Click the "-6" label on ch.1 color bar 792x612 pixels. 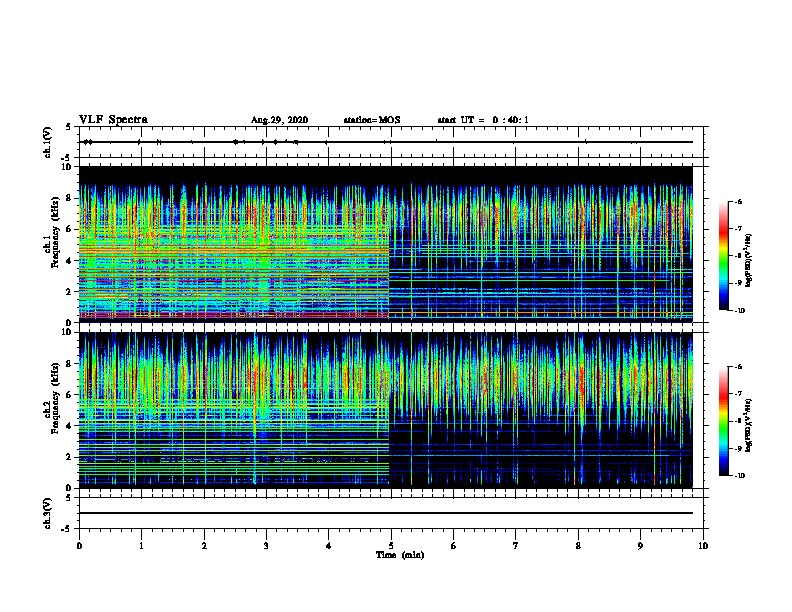737,202
